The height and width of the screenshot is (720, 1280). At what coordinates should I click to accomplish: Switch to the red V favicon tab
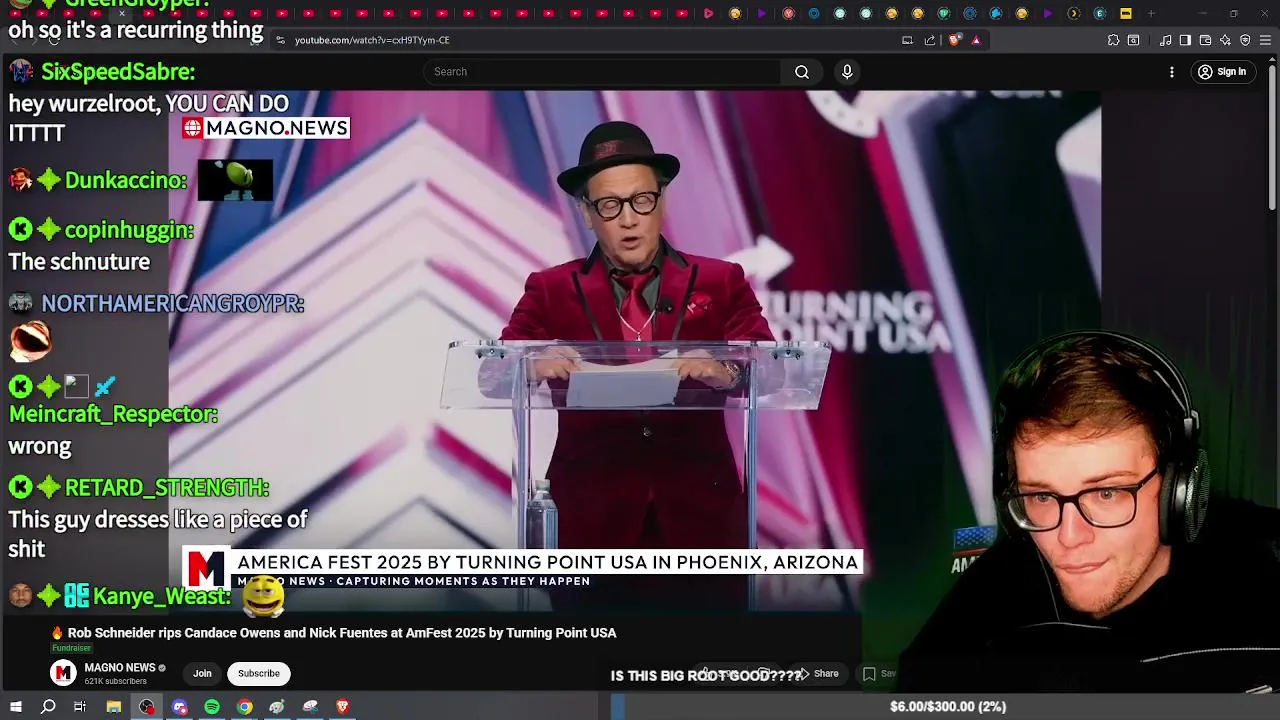(x=788, y=14)
